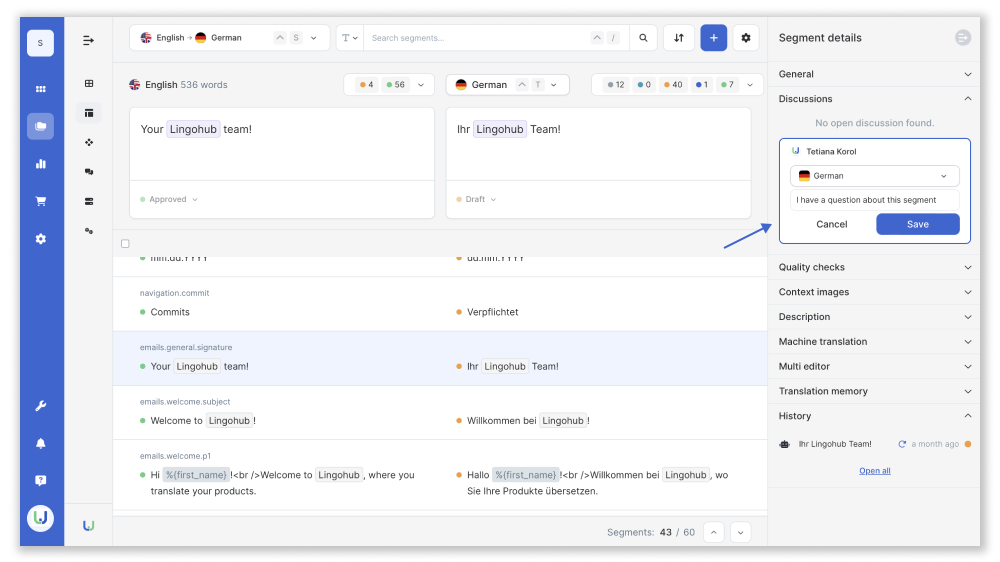This screenshot has height=562, width=1000.
Task: Click the Cancel discussion button
Action: coord(832,224)
